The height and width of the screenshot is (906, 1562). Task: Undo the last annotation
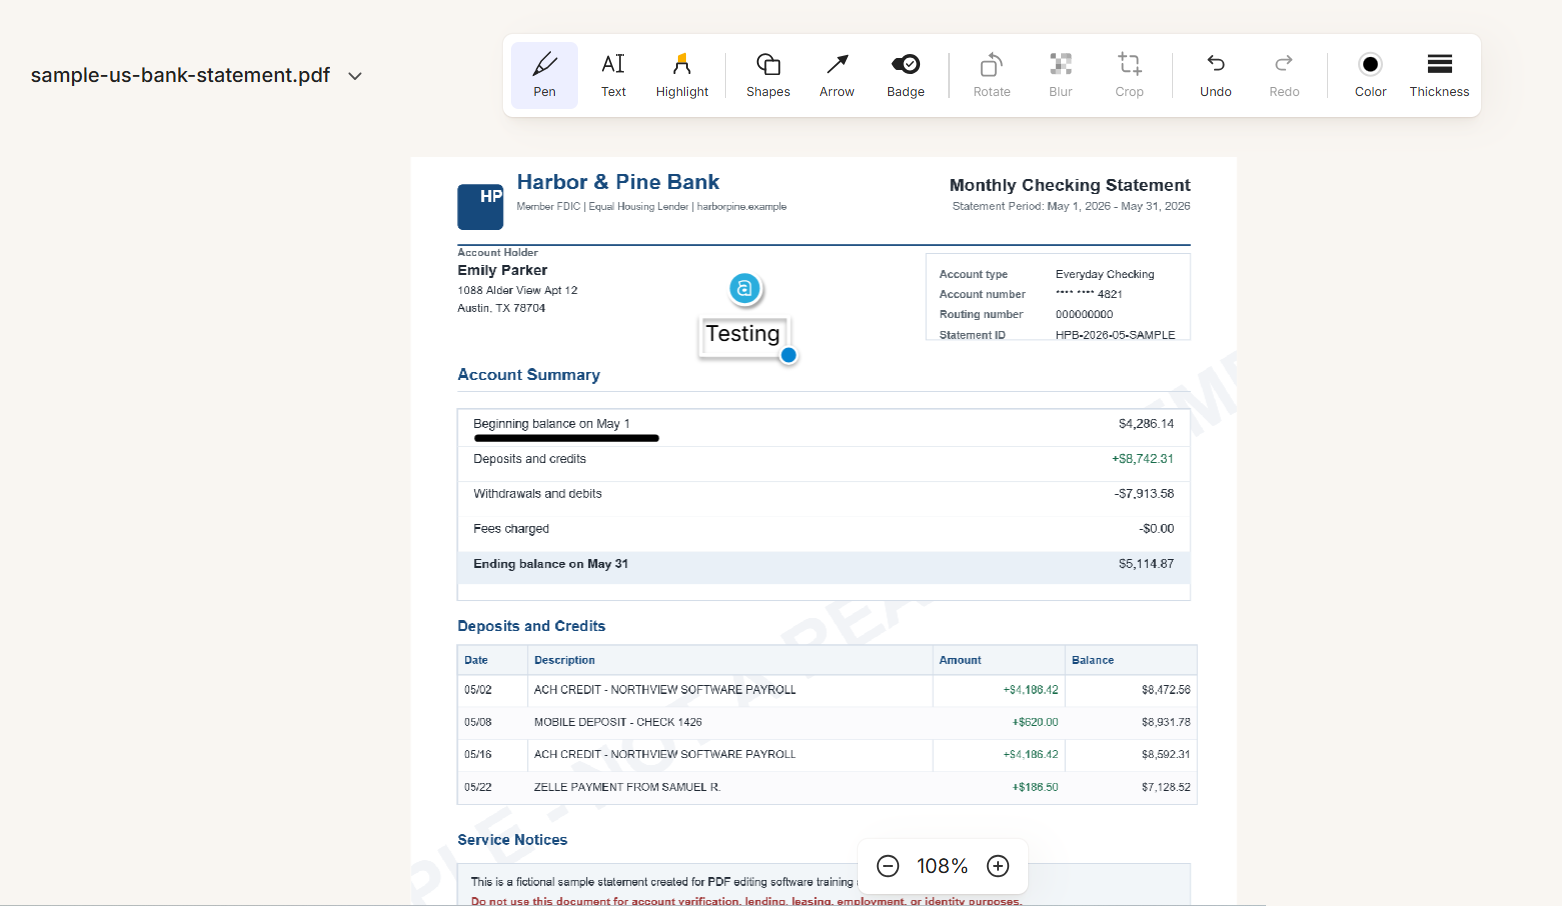pos(1216,75)
